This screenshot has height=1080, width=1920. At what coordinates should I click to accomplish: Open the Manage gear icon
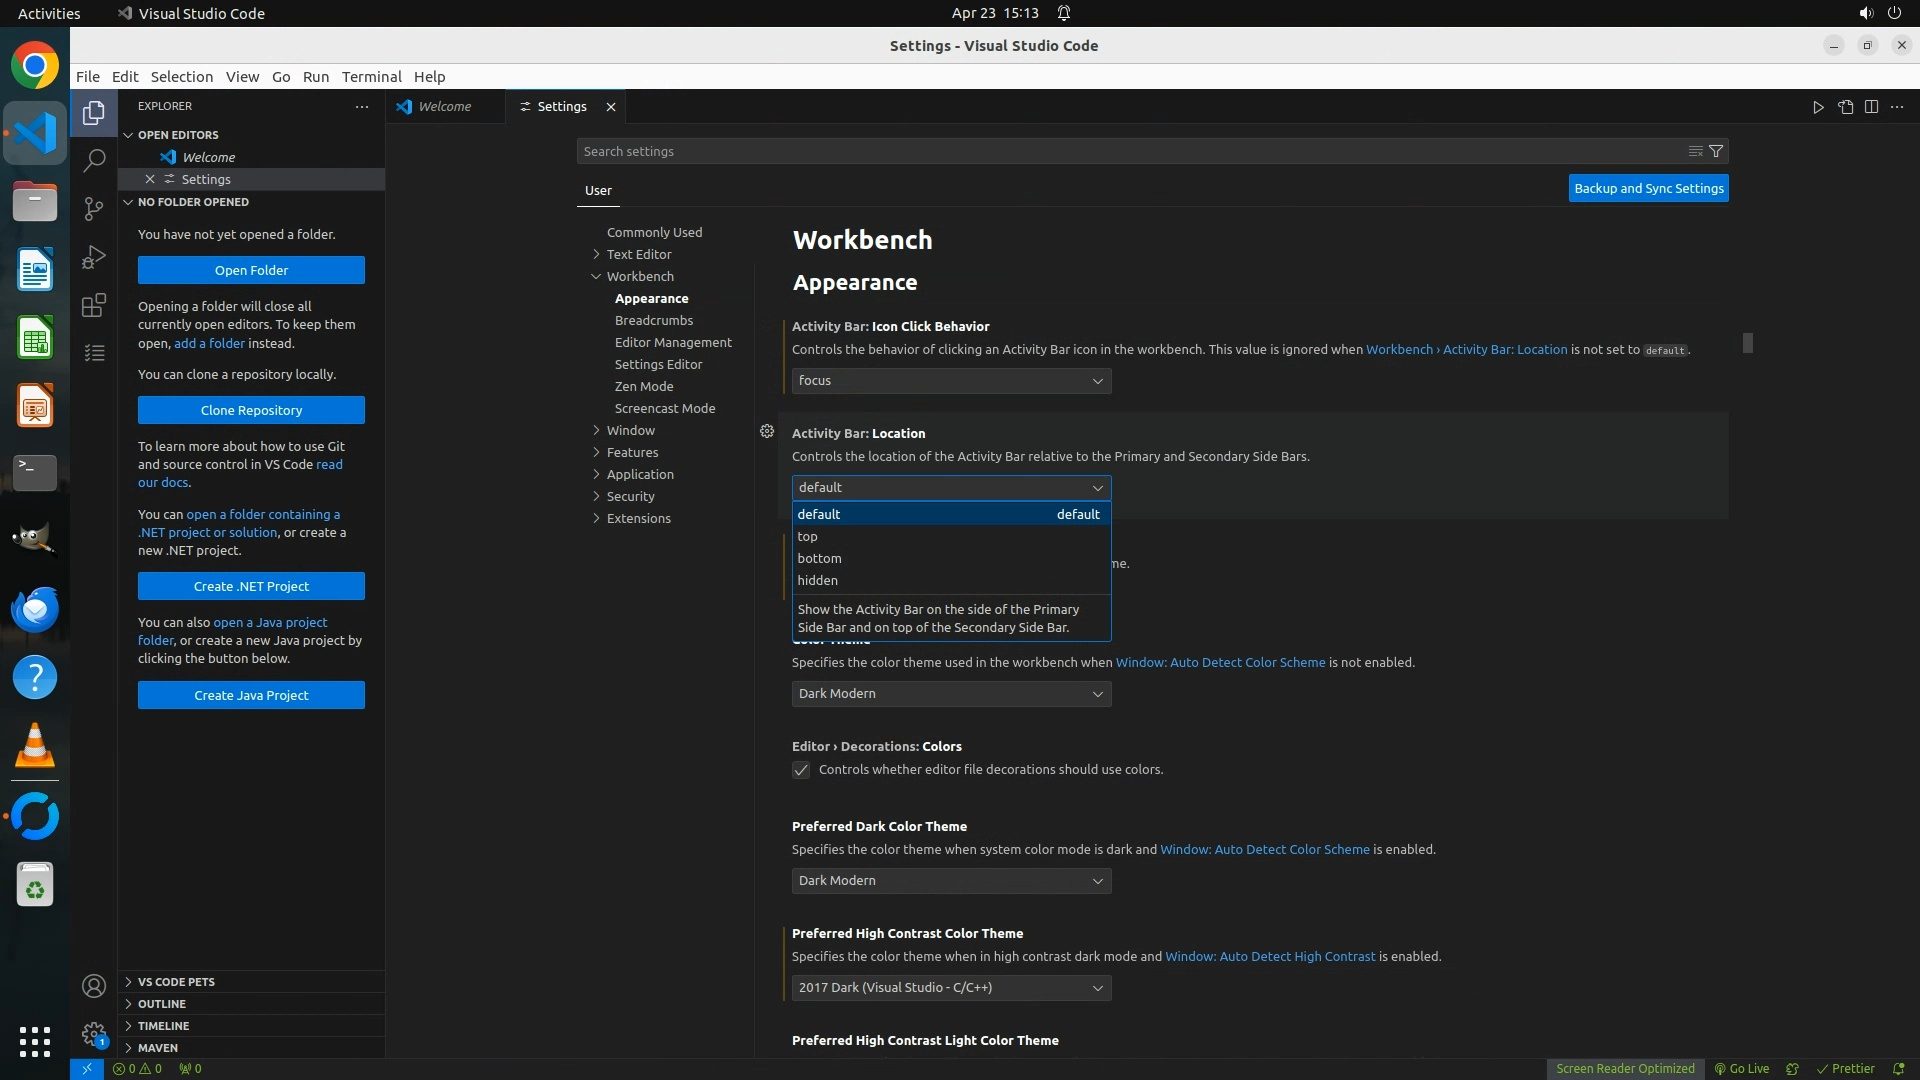pos(94,1034)
